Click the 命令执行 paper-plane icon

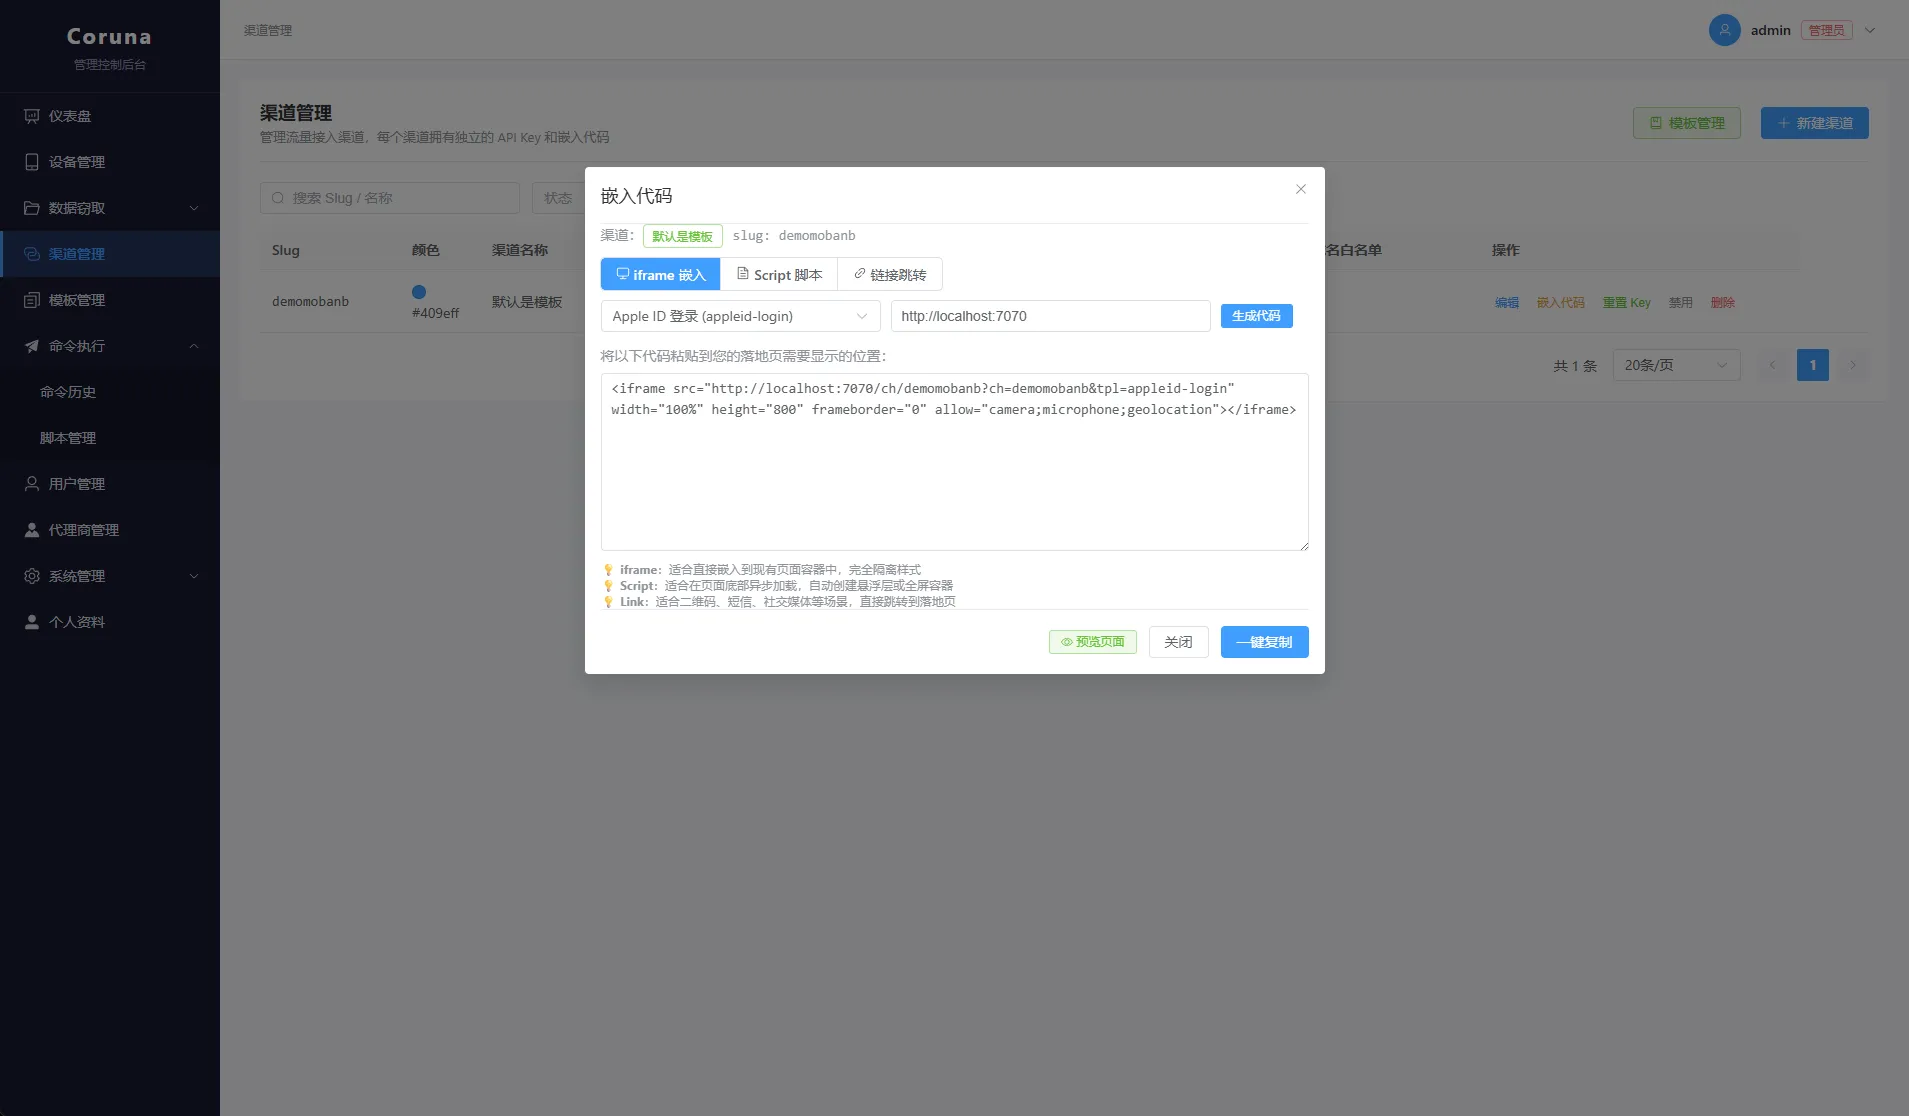(x=32, y=346)
